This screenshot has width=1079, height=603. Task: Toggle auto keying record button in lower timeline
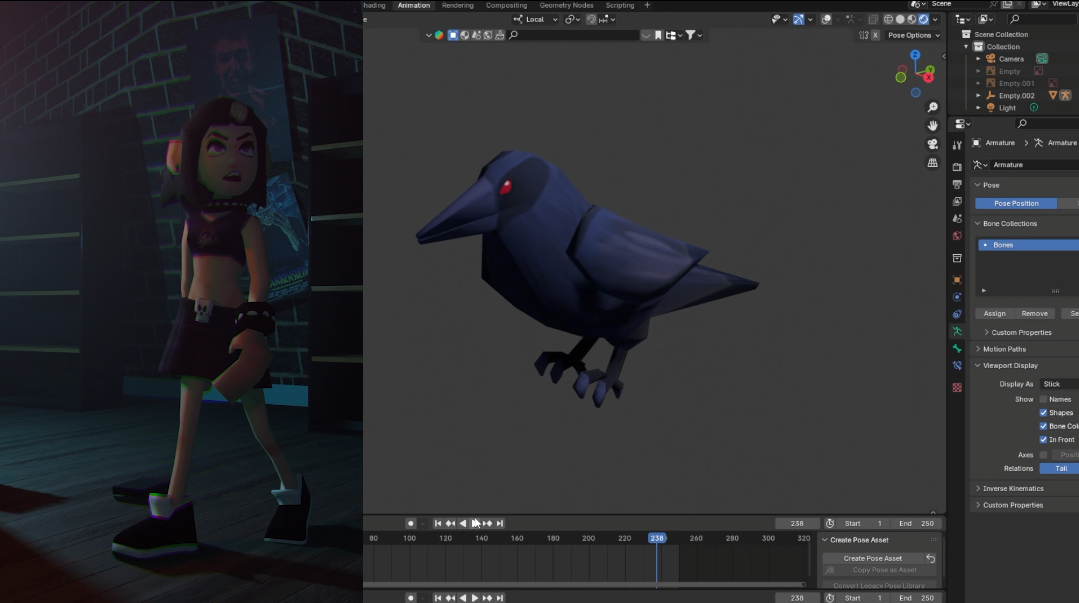411,597
